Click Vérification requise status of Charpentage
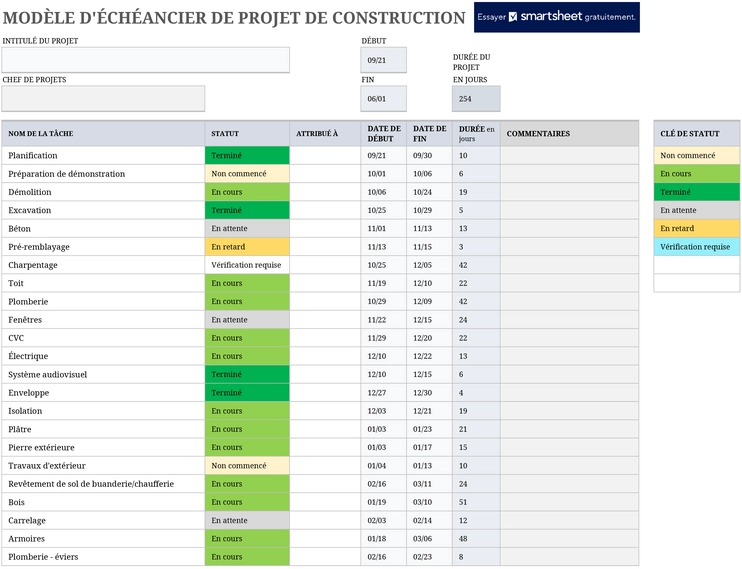This screenshot has height=569, width=742. pos(247,265)
